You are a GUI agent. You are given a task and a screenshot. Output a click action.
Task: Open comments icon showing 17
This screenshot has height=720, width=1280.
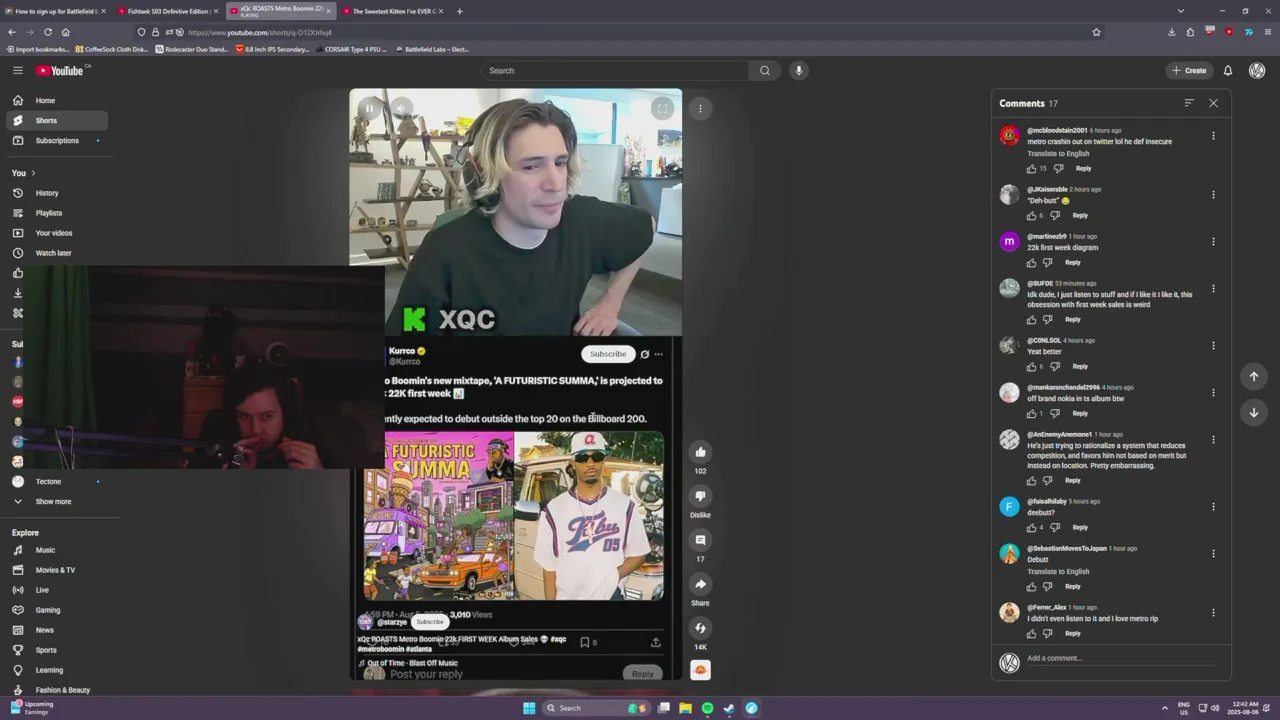[x=700, y=540]
